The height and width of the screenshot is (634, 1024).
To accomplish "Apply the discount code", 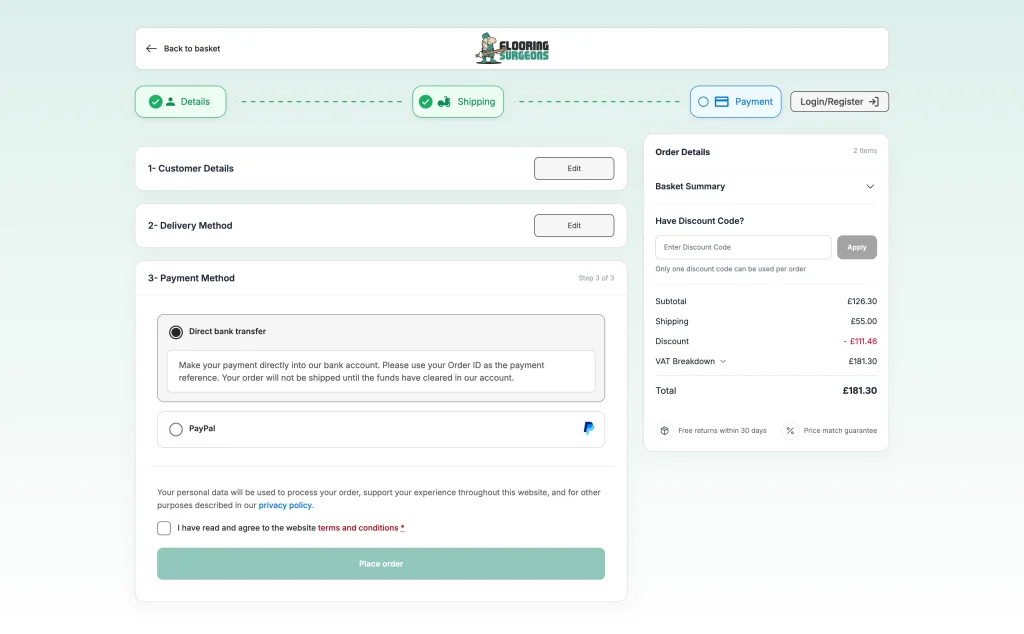I will [x=857, y=247].
